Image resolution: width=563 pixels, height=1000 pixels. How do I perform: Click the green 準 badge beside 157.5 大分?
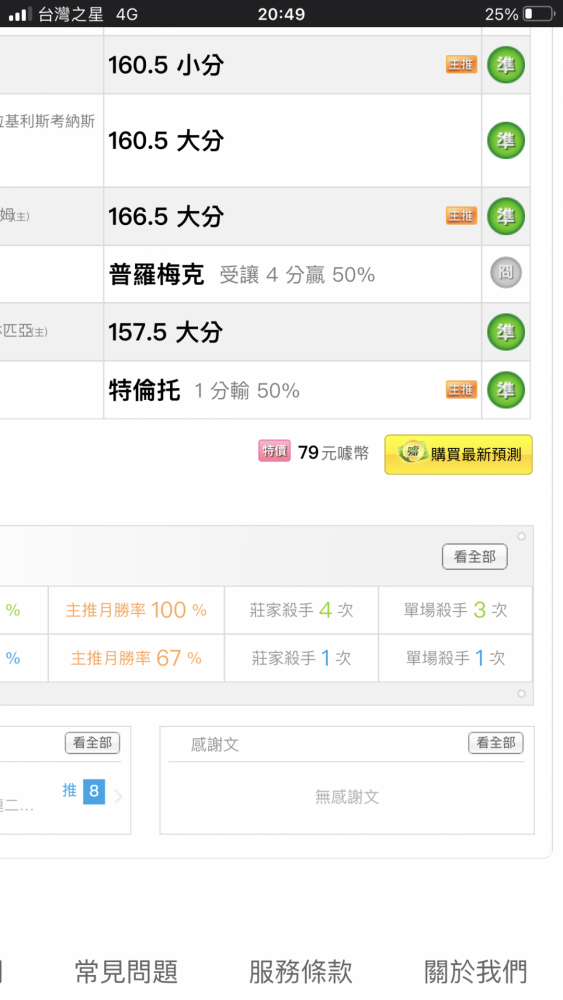click(506, 332)
